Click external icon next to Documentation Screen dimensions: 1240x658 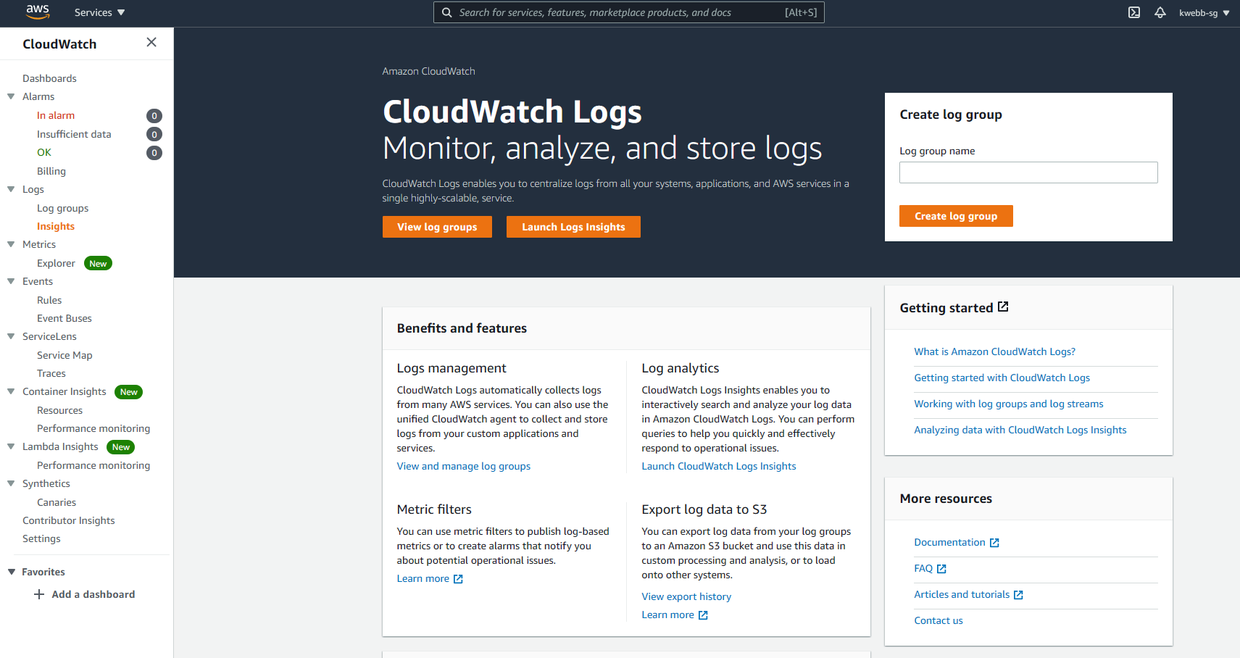[994, 543]
